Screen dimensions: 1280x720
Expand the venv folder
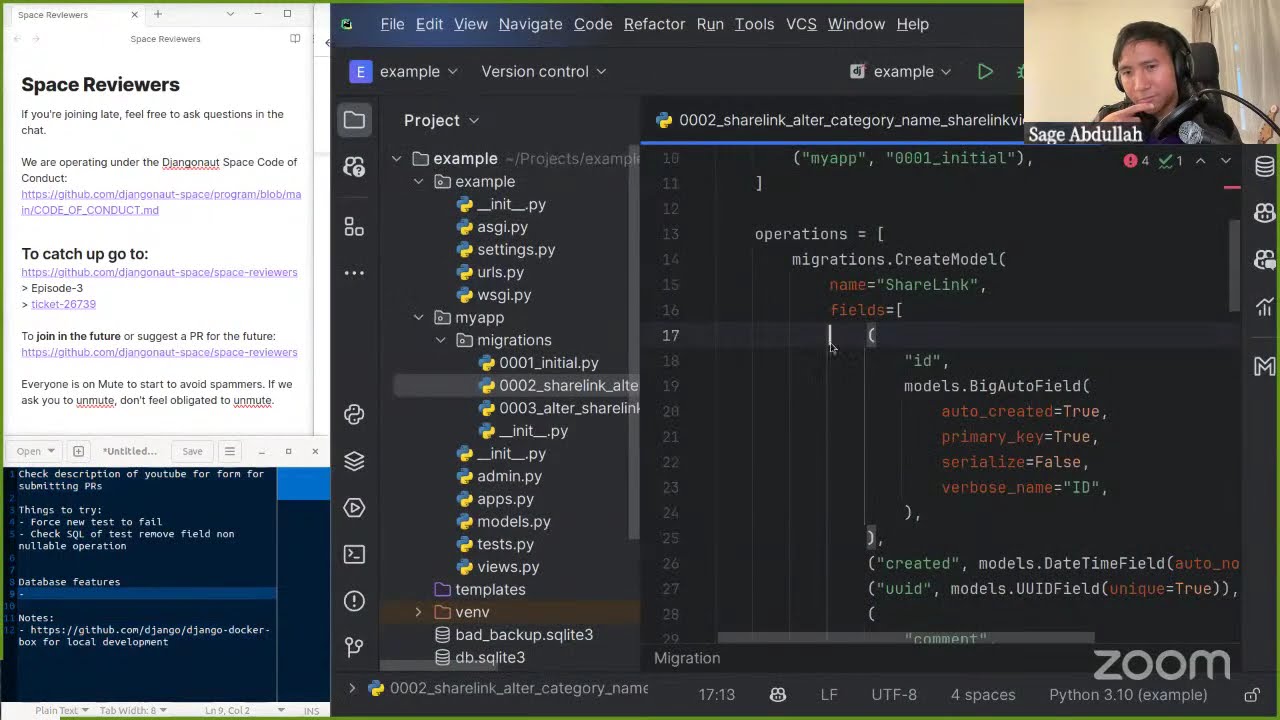pos(418,612)
